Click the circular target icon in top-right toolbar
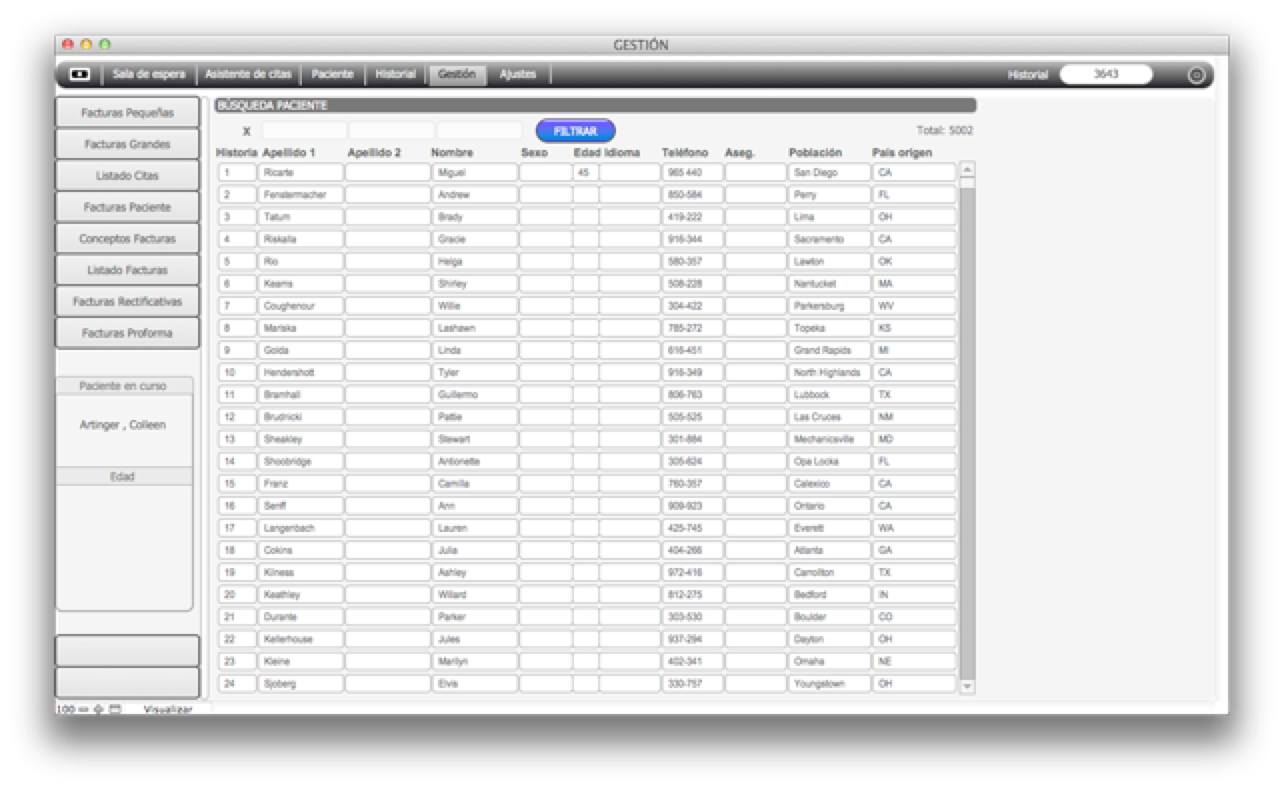This screenshot has height=790, width=1284. click(1196, 75)
